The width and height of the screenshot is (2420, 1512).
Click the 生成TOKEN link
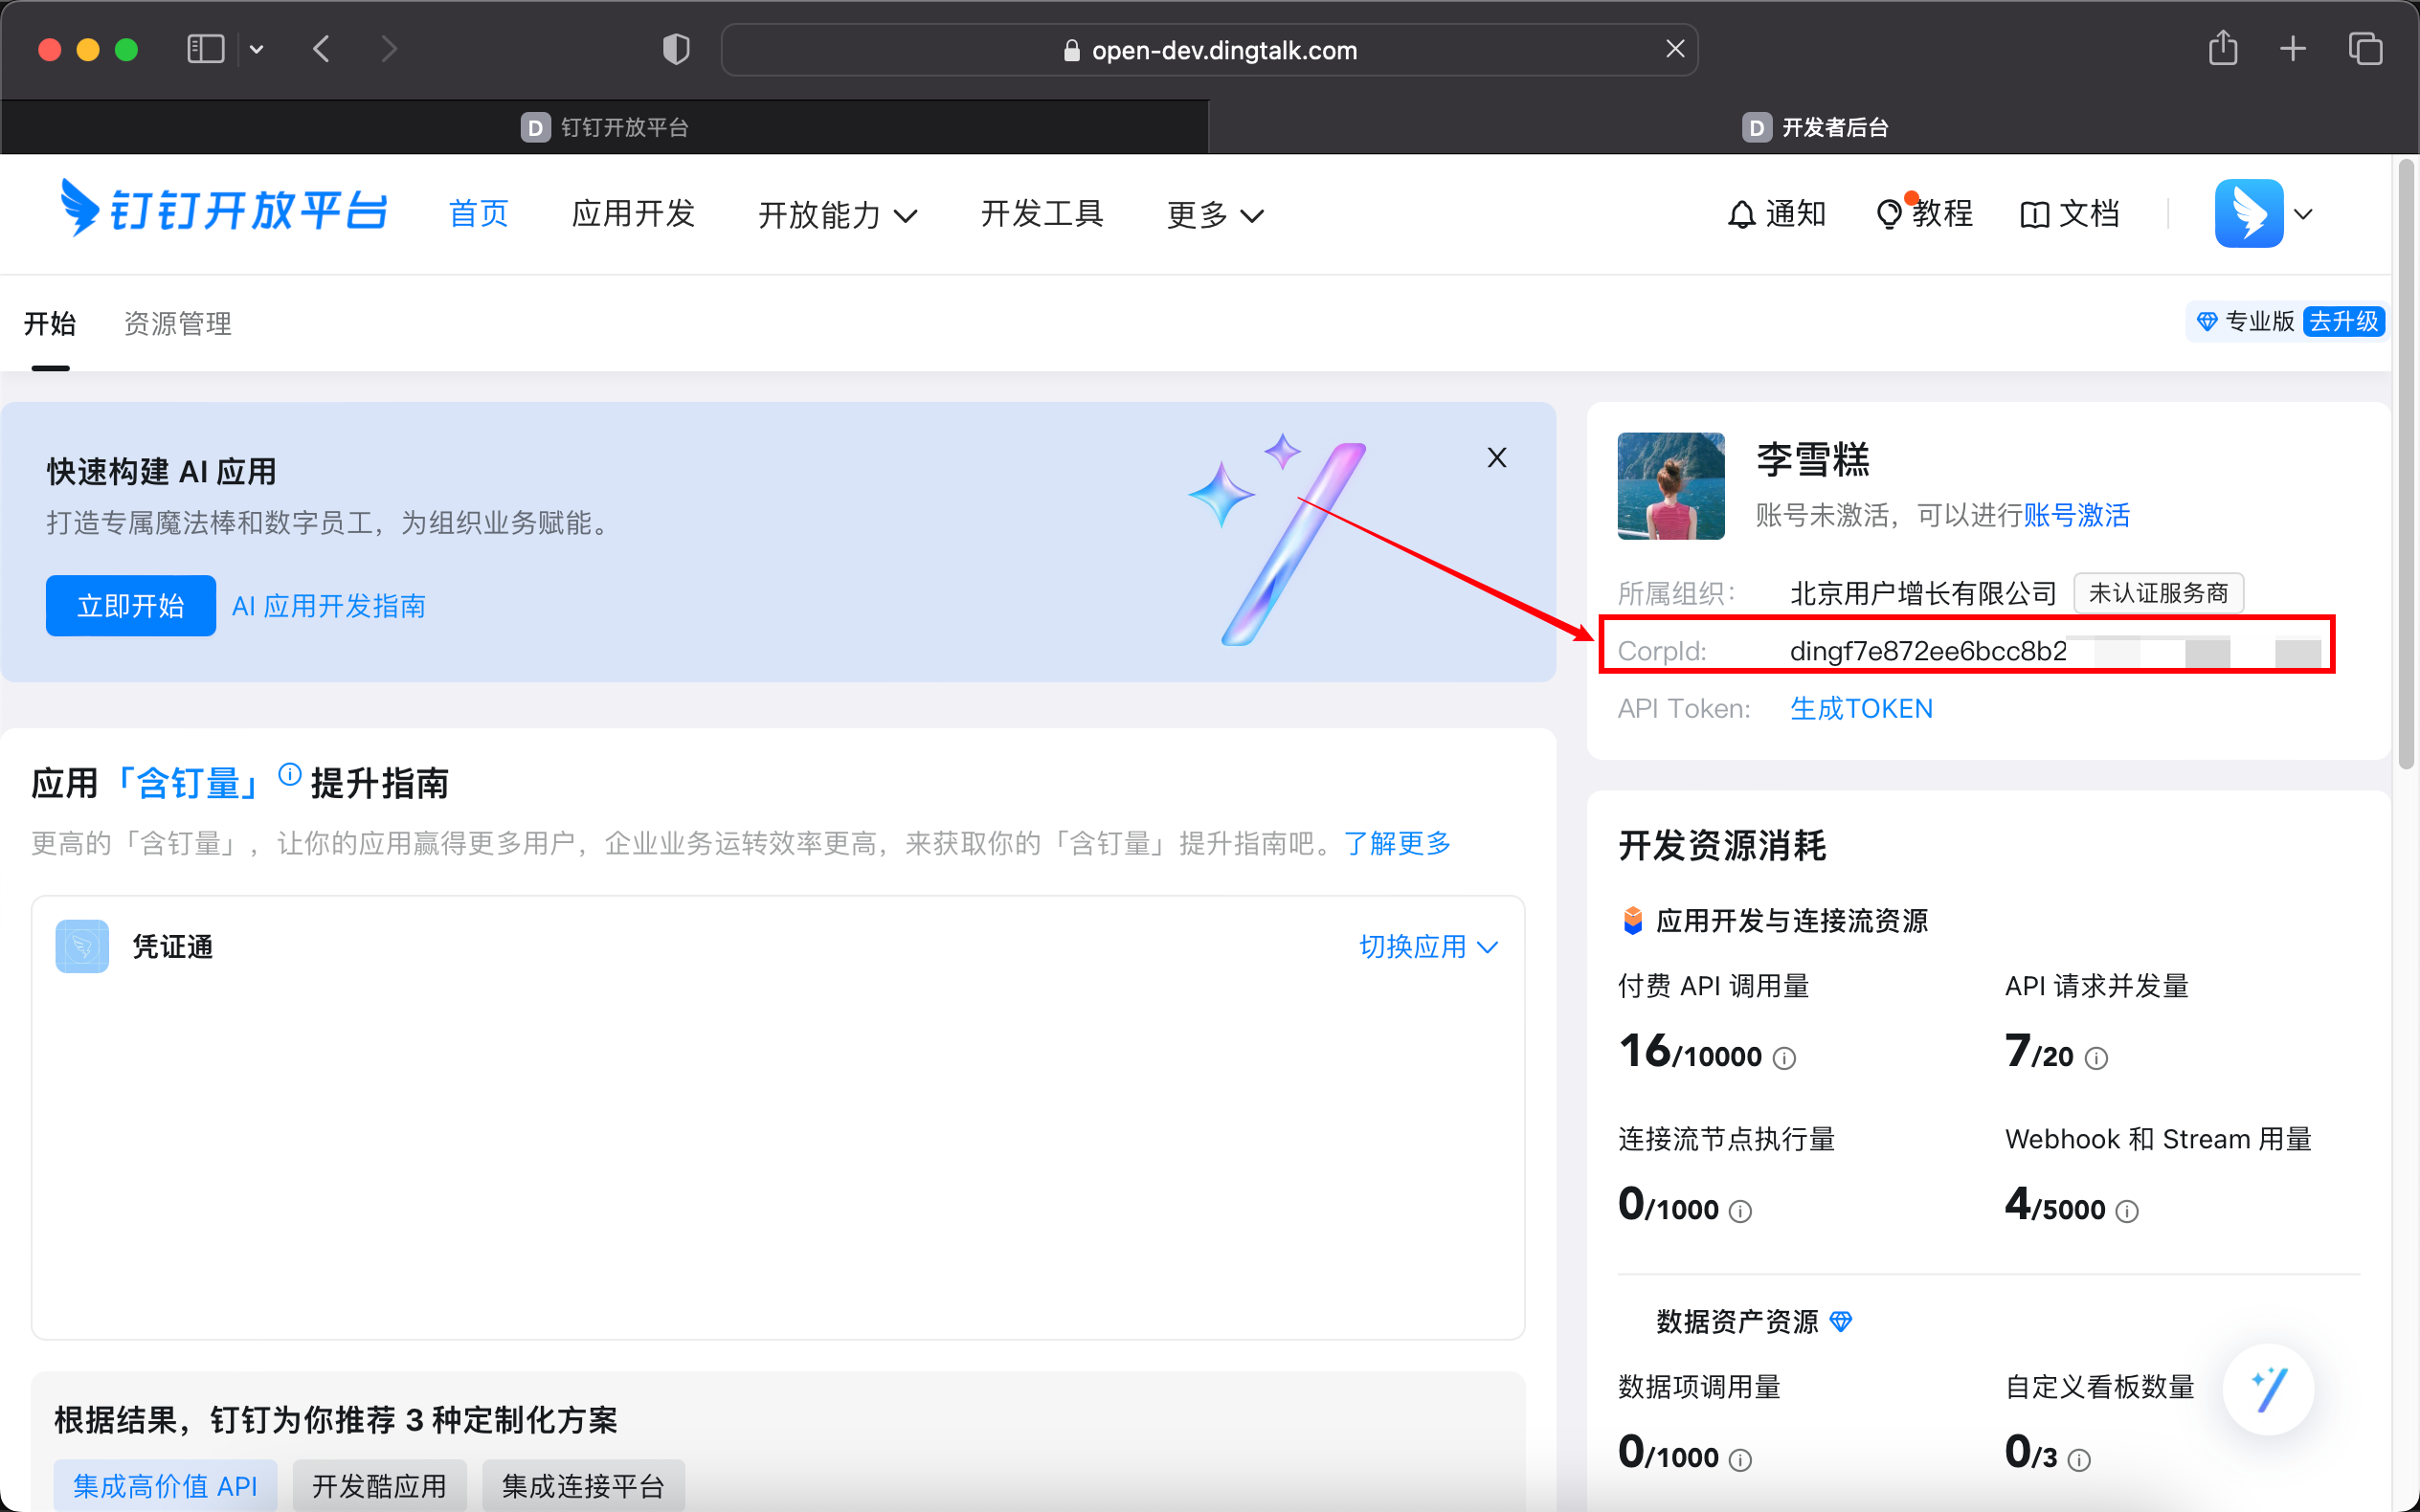pyautogui.click(x=1861, y=708)
